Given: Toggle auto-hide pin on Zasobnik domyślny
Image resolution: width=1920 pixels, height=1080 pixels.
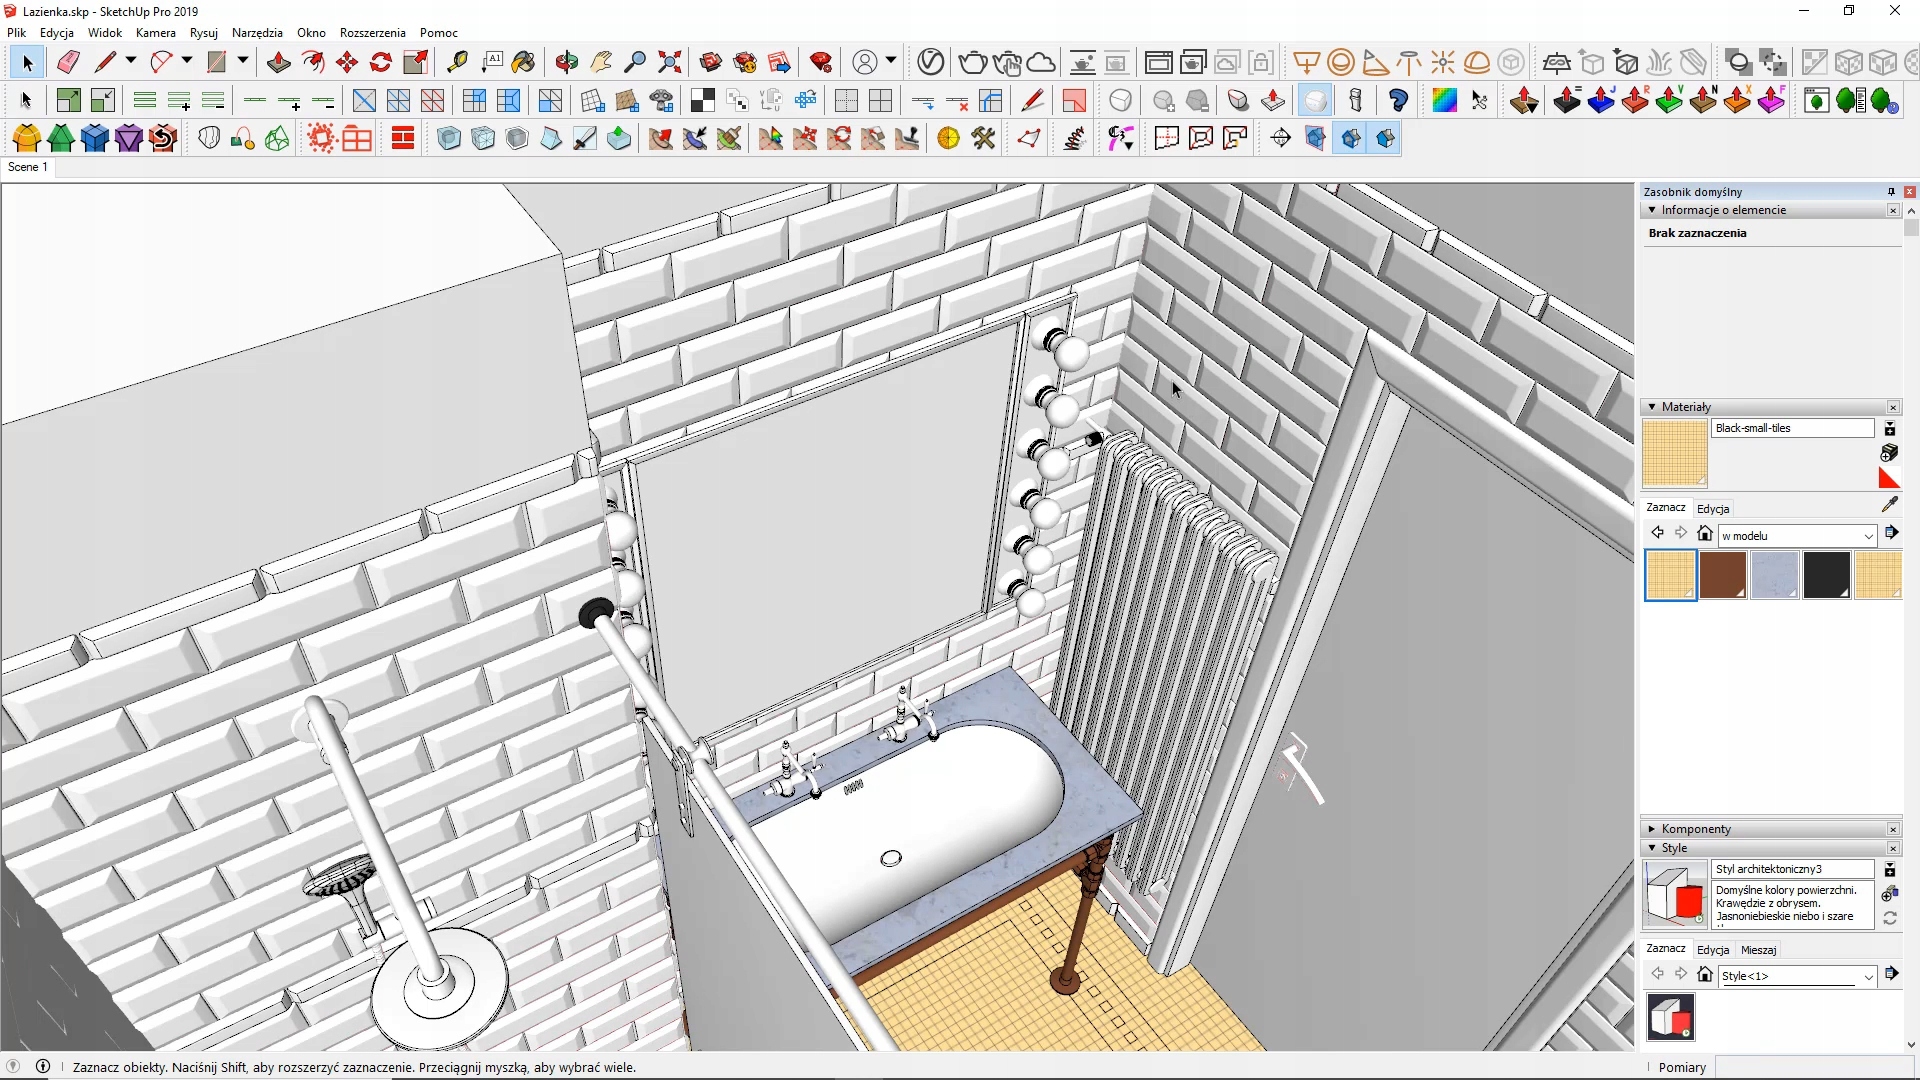Looking at the screenshot, I should [1891, 191].
